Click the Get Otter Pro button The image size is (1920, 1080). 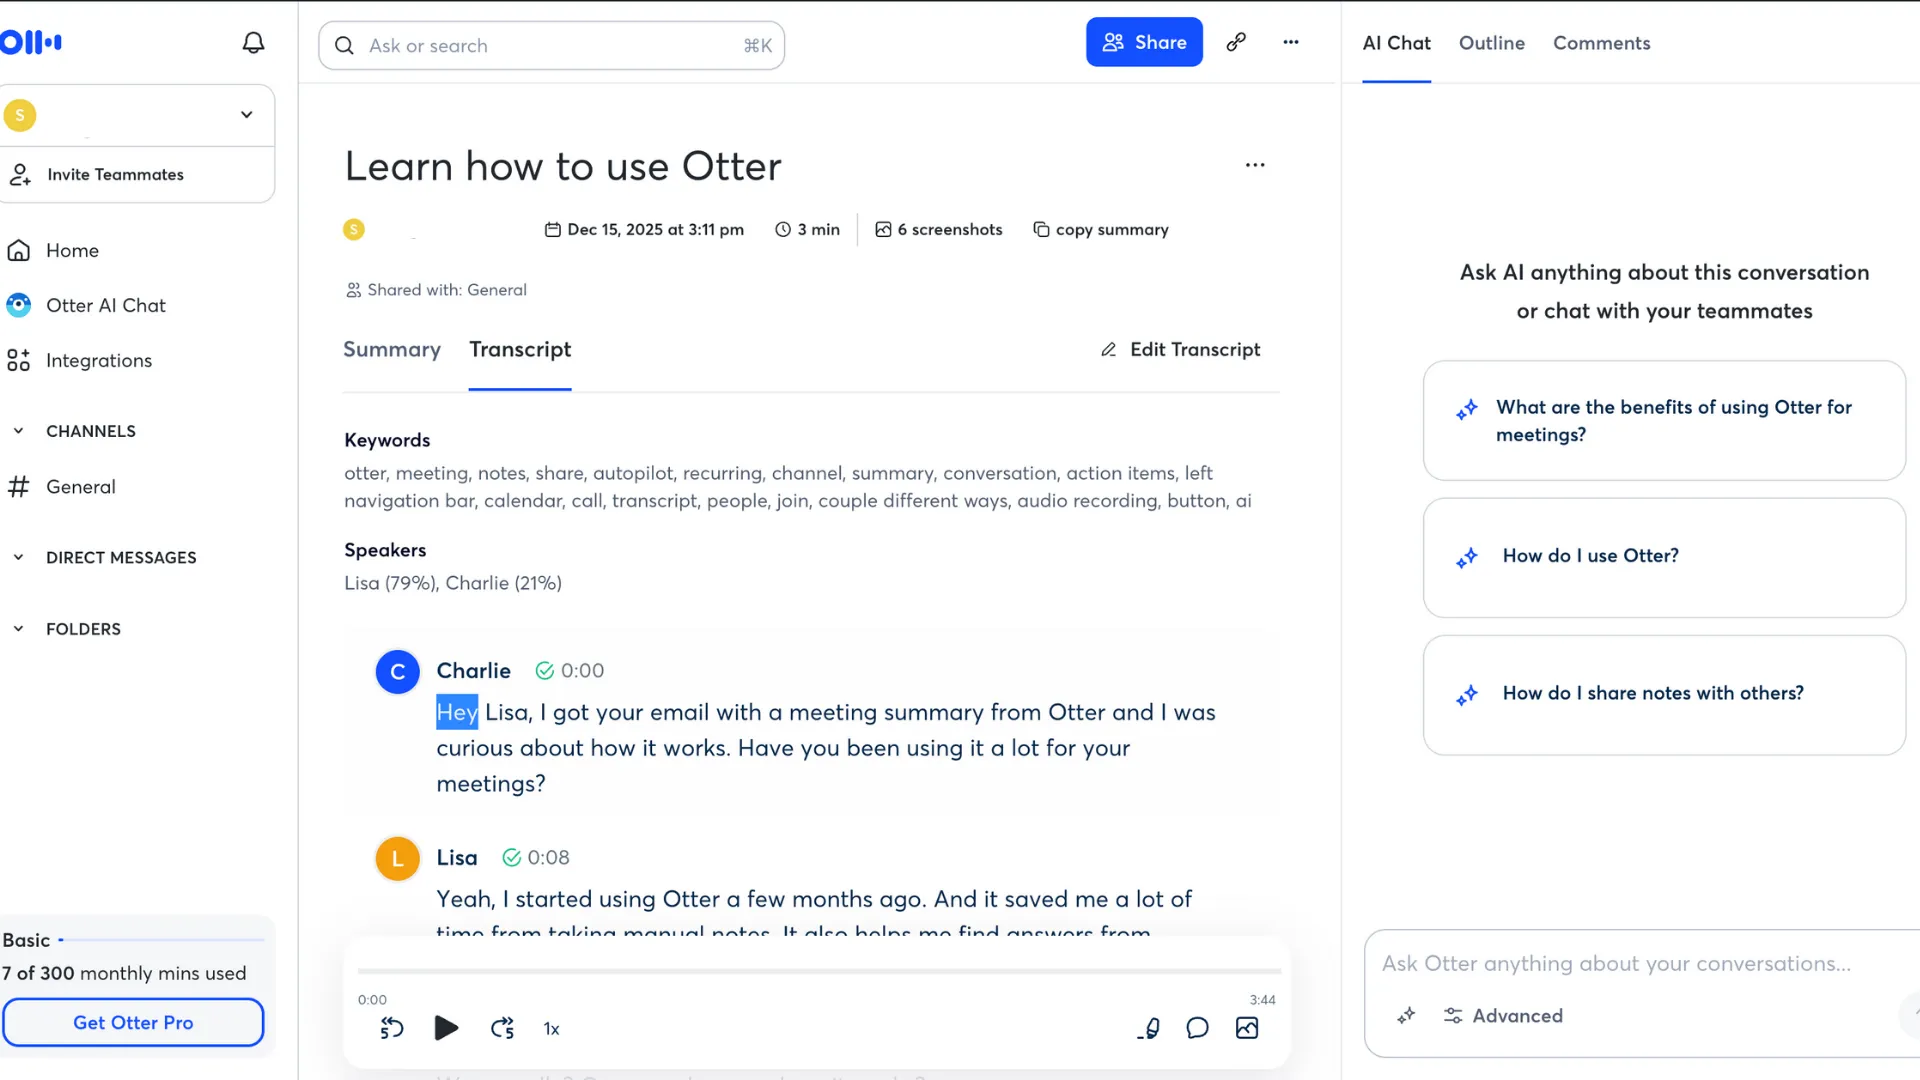coord(133,1022)
